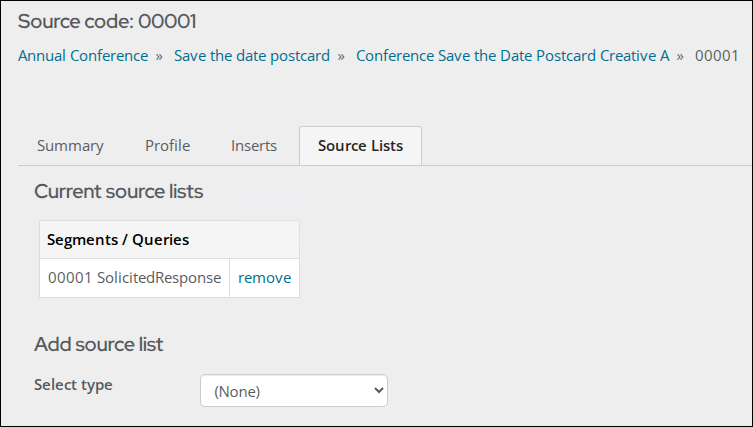Click the » separator after Save the date postcard
The width and height of the screenshot is (753, 427).
click(x=341, y=57)
